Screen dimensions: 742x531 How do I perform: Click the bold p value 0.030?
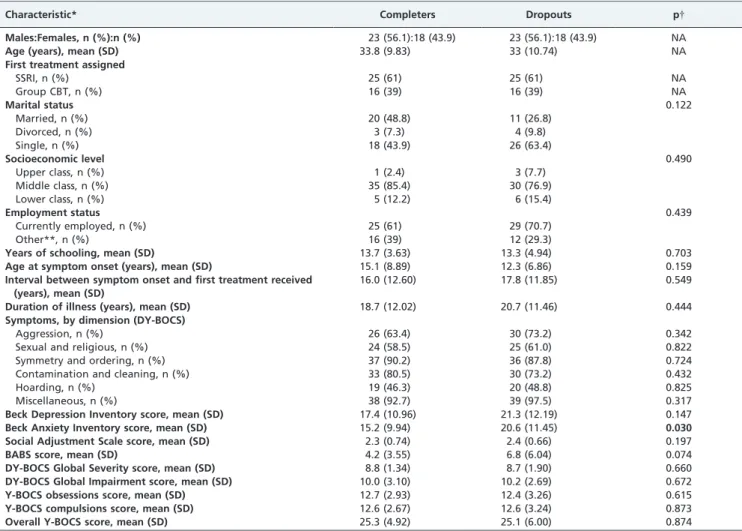pos(679,428)
